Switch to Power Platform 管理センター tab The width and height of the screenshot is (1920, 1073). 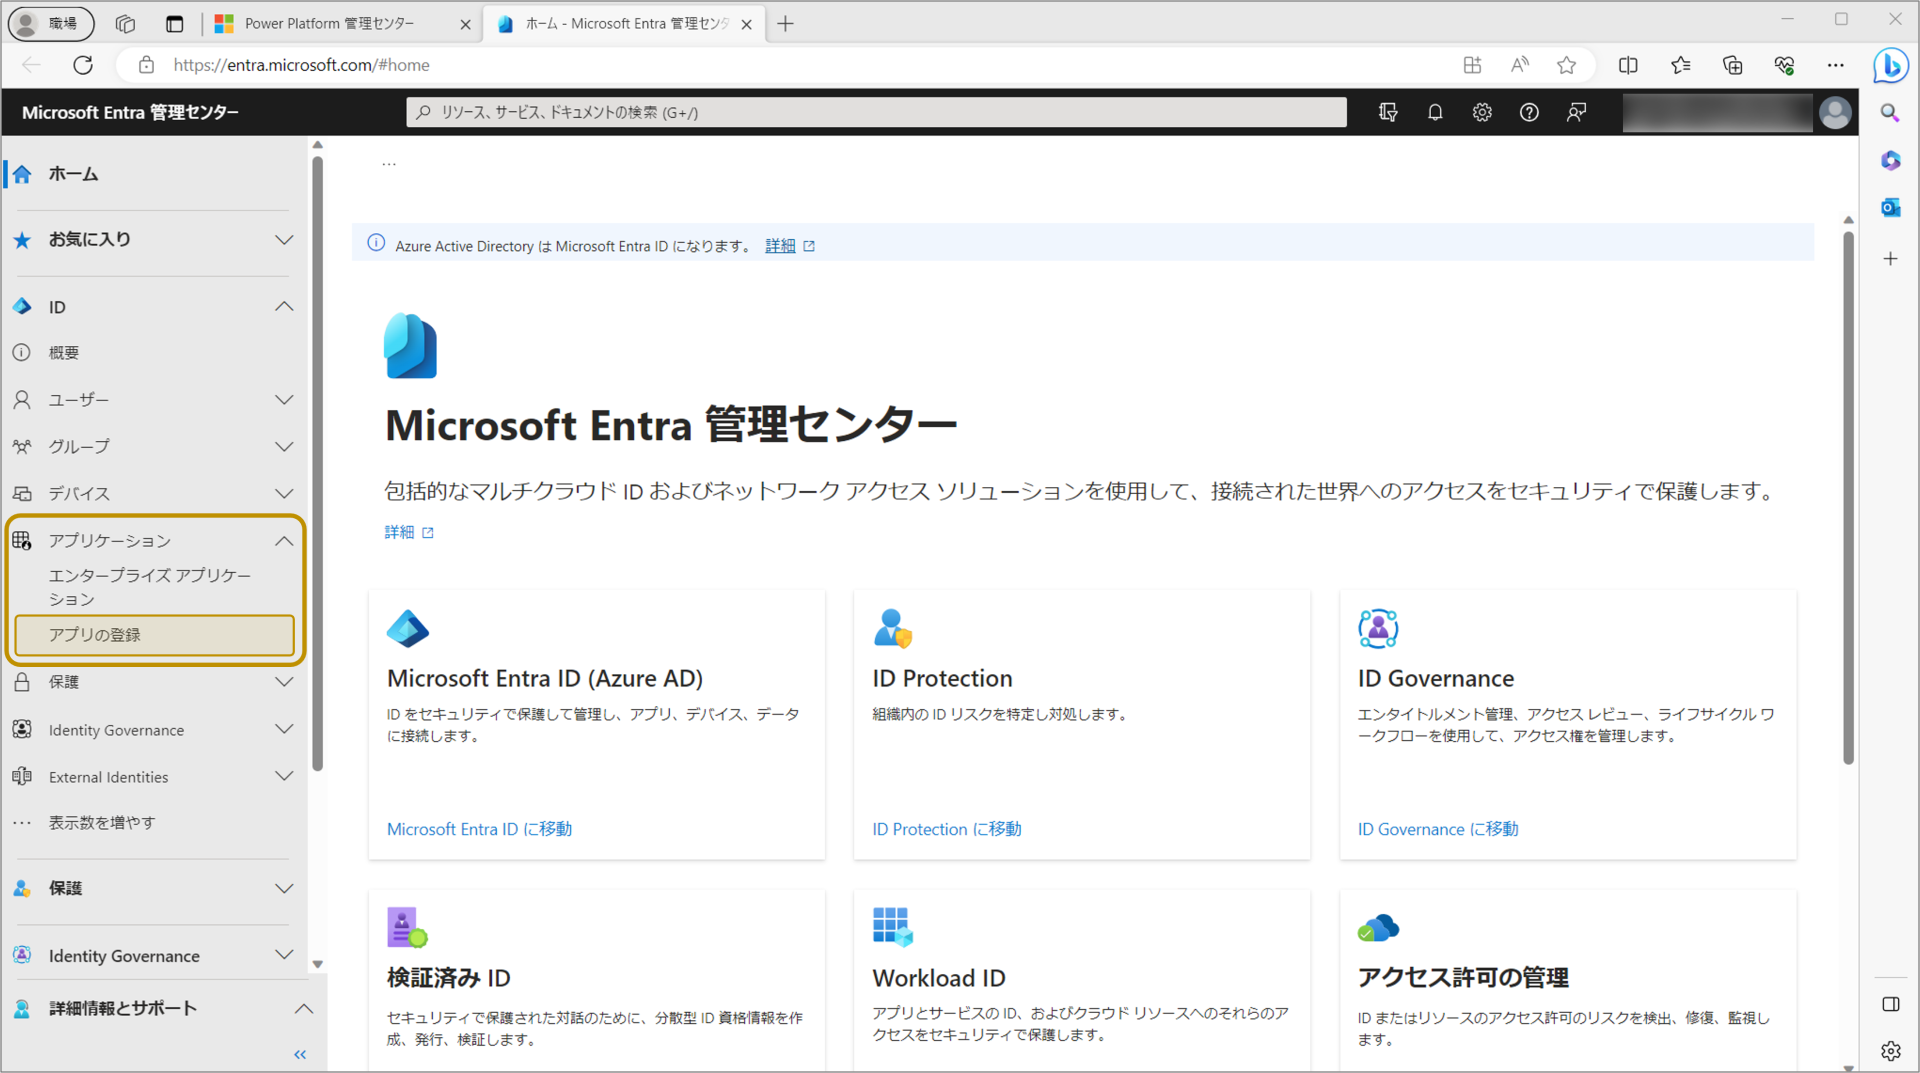(x=329, y=24)
